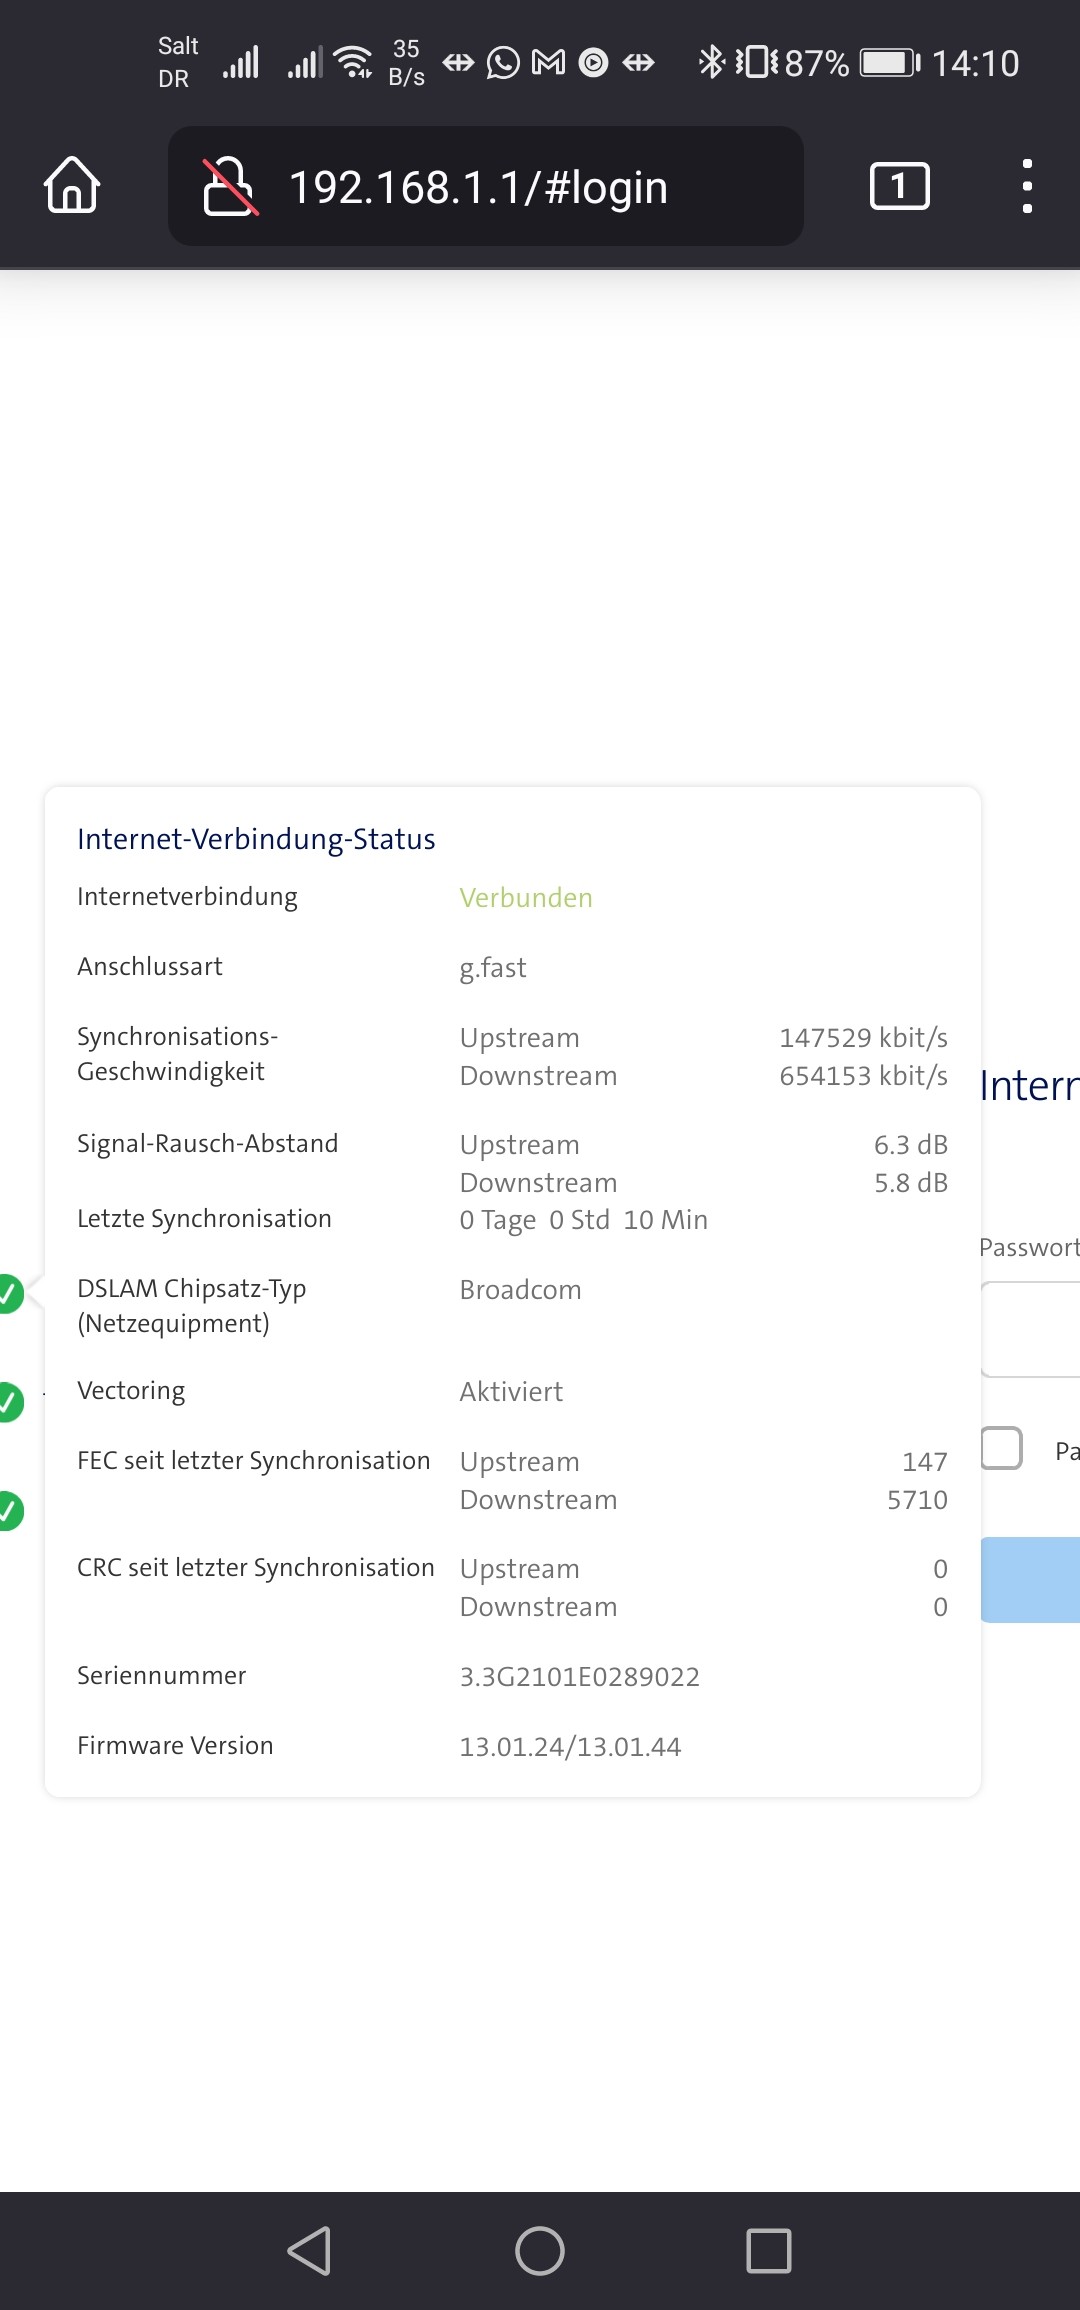Tap the green Verbunden status text
The height and width of the screenshot is (2310, 1080).
526,898
